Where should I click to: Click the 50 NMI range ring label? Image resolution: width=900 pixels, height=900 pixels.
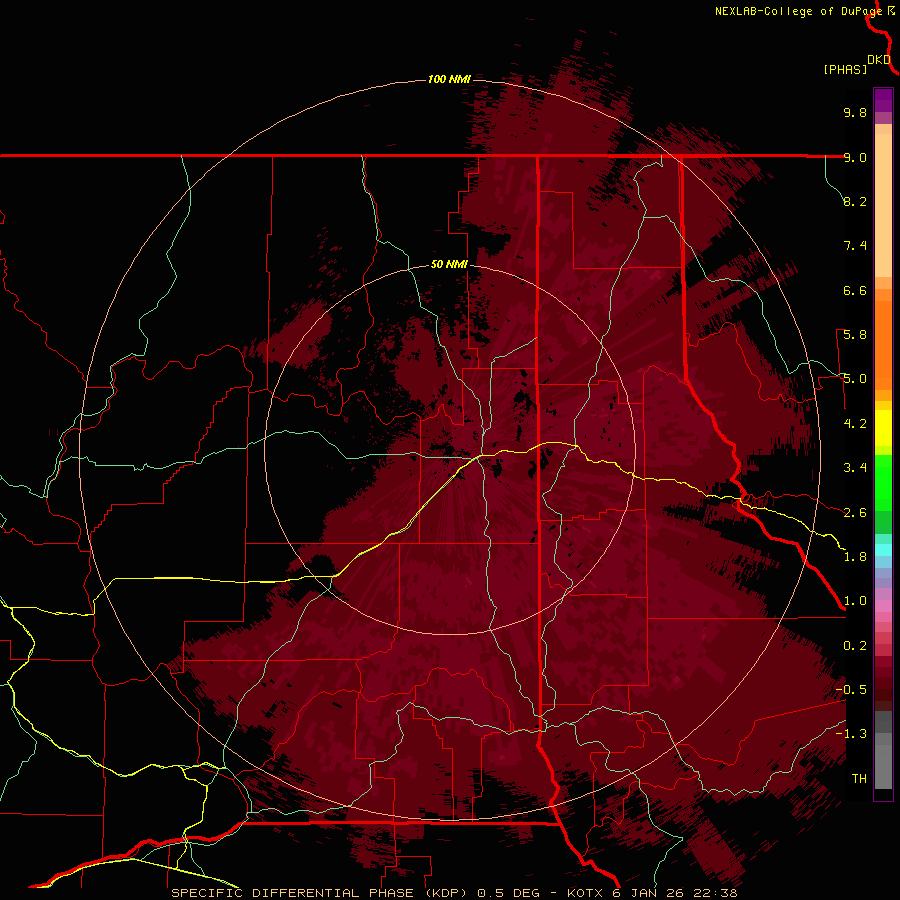tap(449, 264)
